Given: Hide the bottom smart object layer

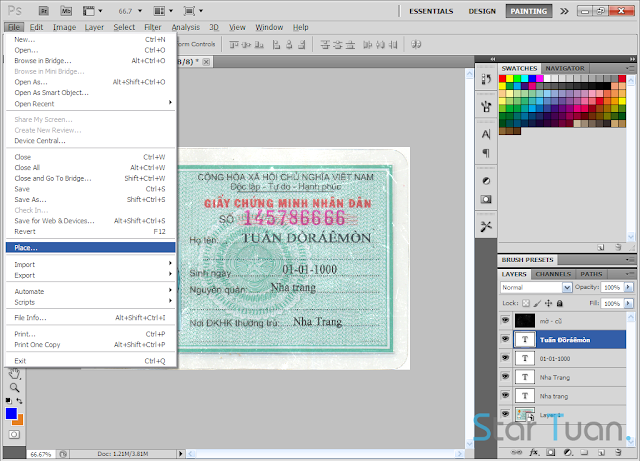Looking at the screenshot, I should click(x=505, y=414).
